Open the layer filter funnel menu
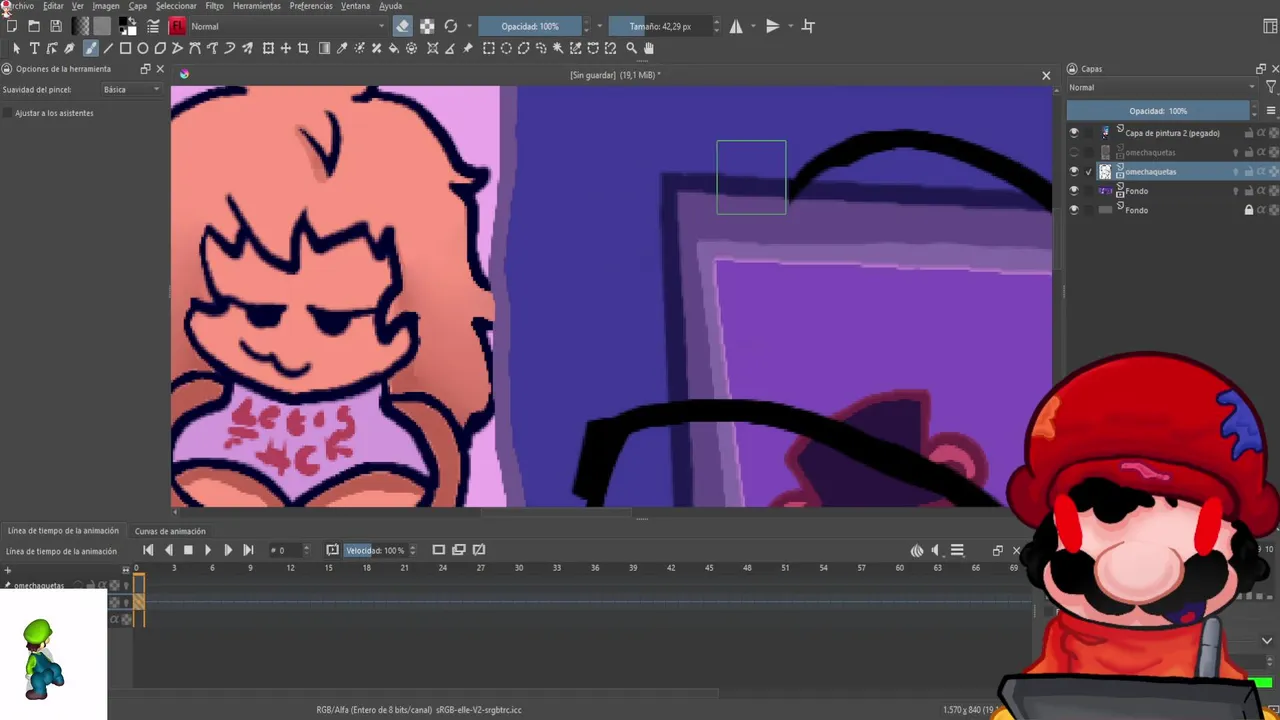The width and height of the screenshot is (1280, 720). [x=1271, y=88]
